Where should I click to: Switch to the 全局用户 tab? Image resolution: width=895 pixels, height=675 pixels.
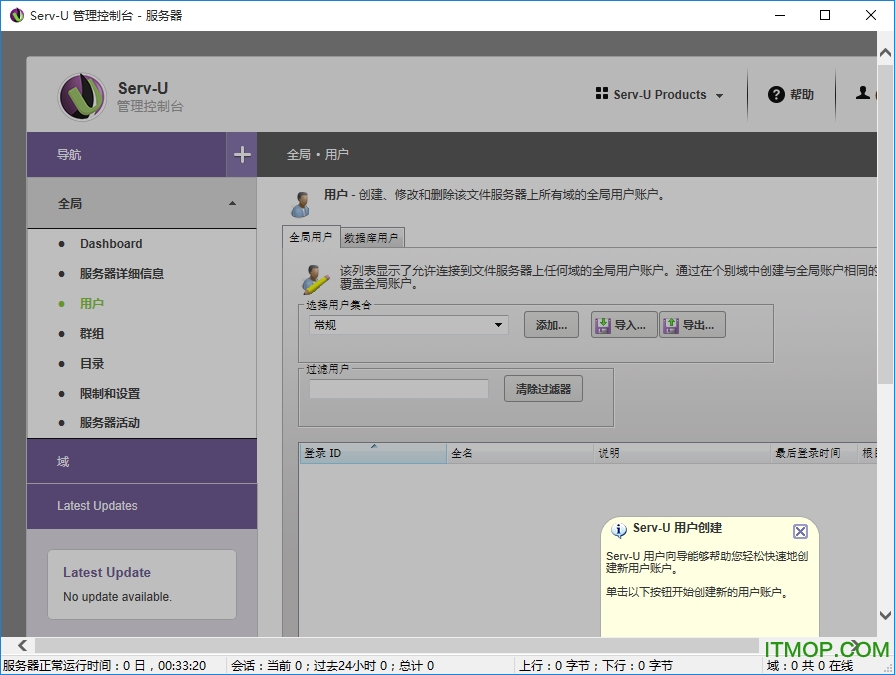pyautogui.click(x=311, y=237)
